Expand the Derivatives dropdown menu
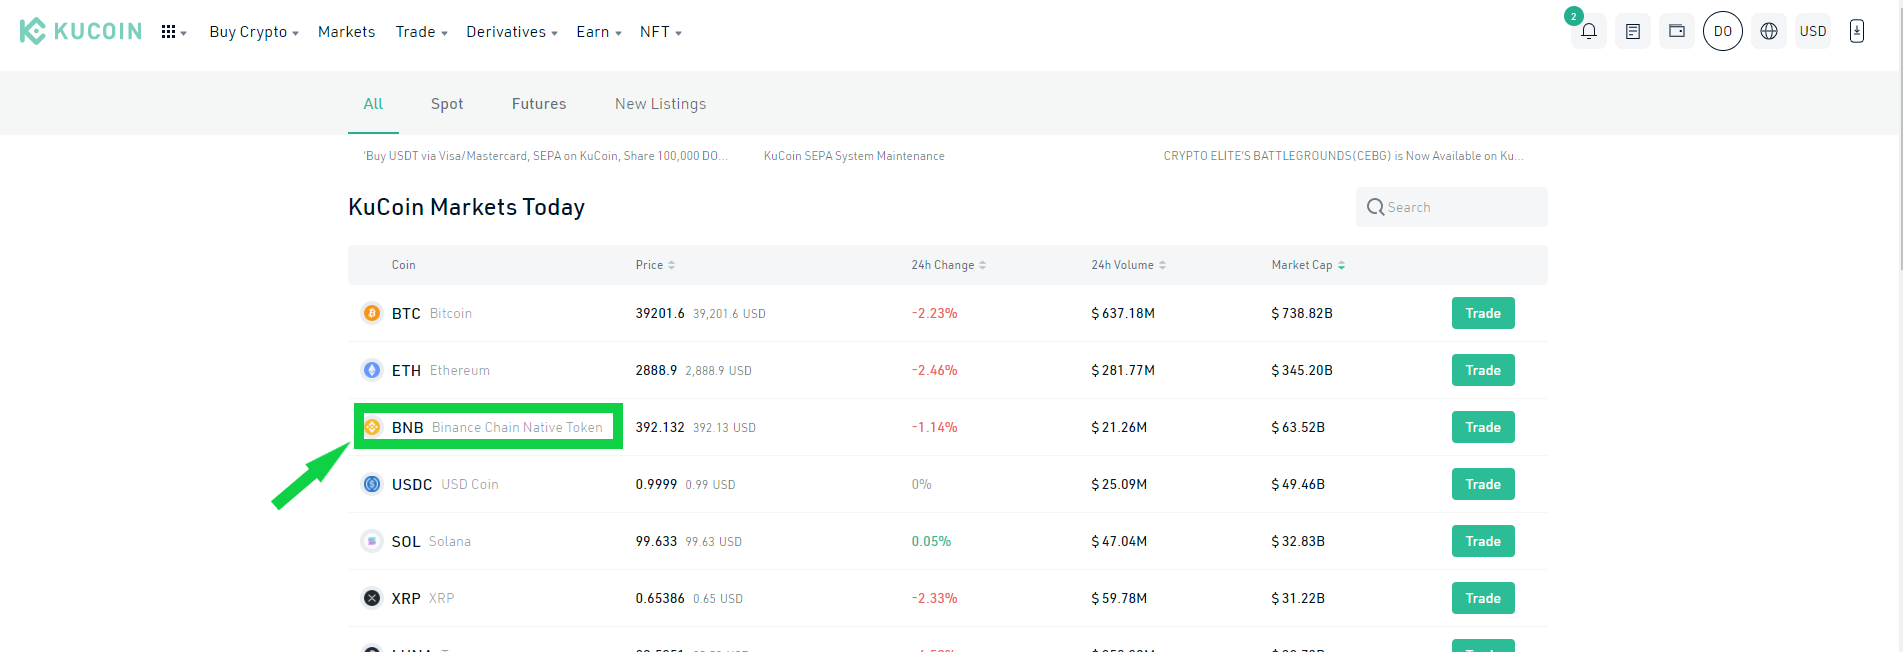 512,32
